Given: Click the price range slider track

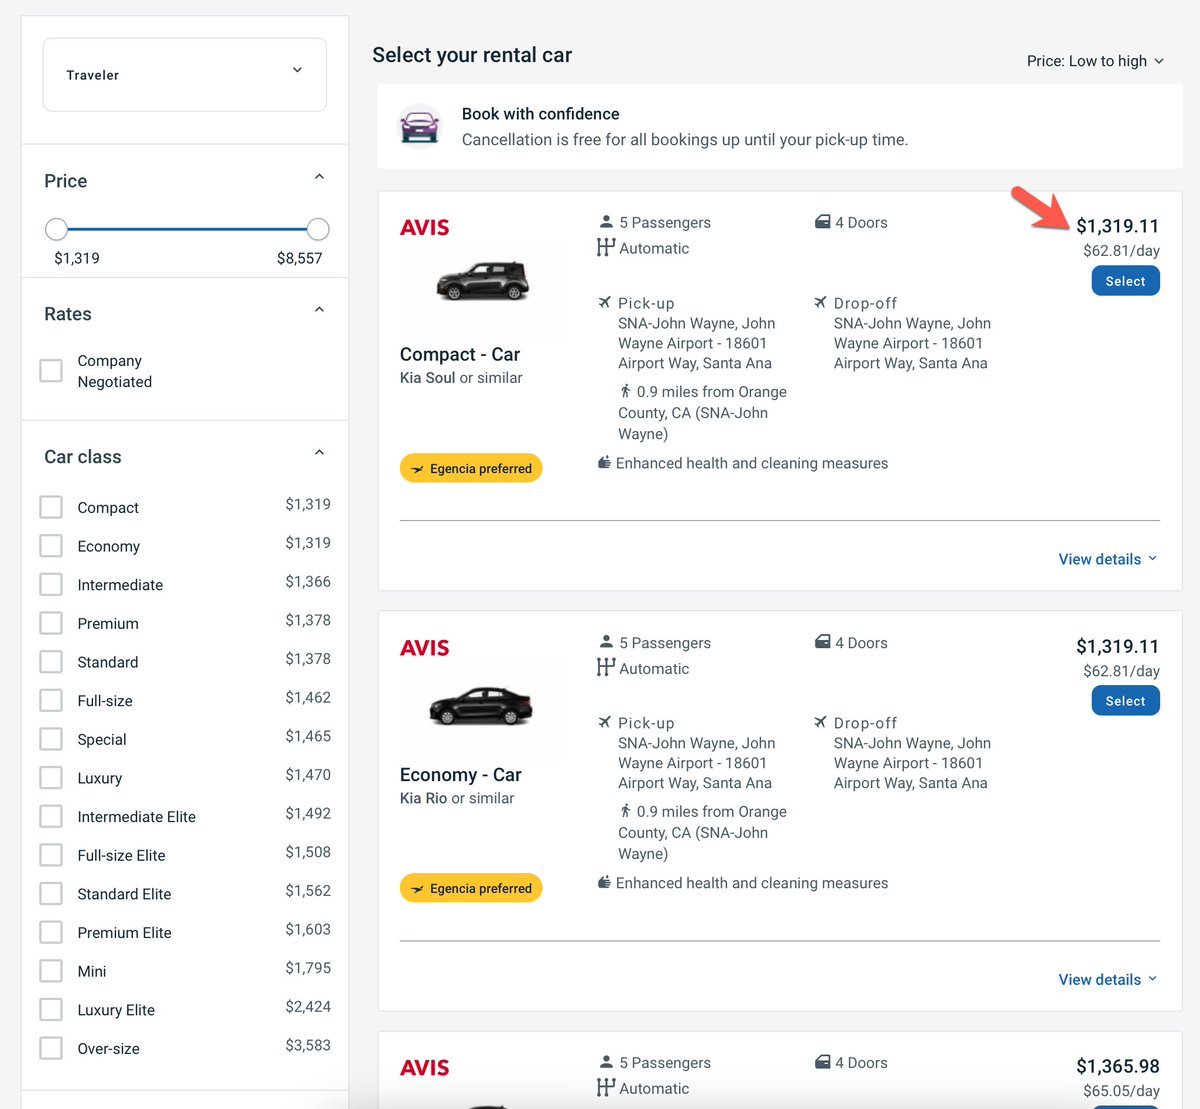Looking at the screenshot, I should (187, 229).
